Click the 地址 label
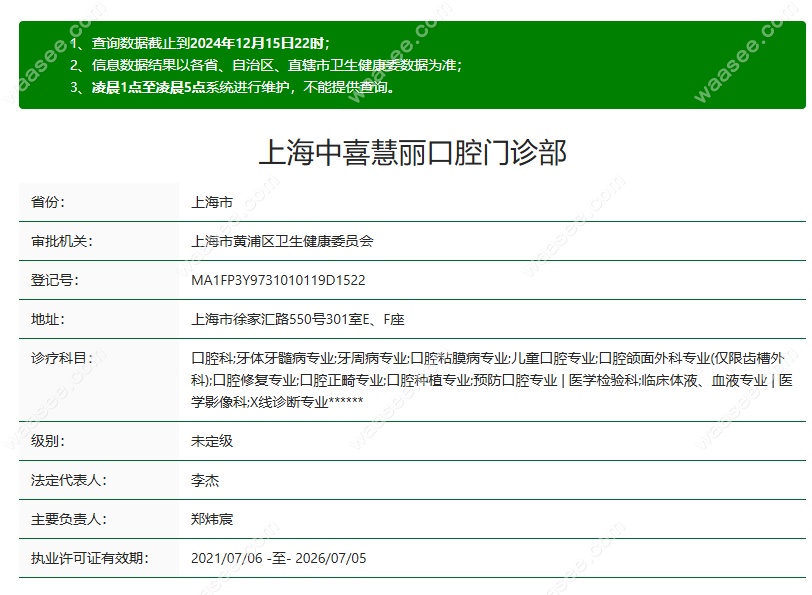 pos(48,319)
